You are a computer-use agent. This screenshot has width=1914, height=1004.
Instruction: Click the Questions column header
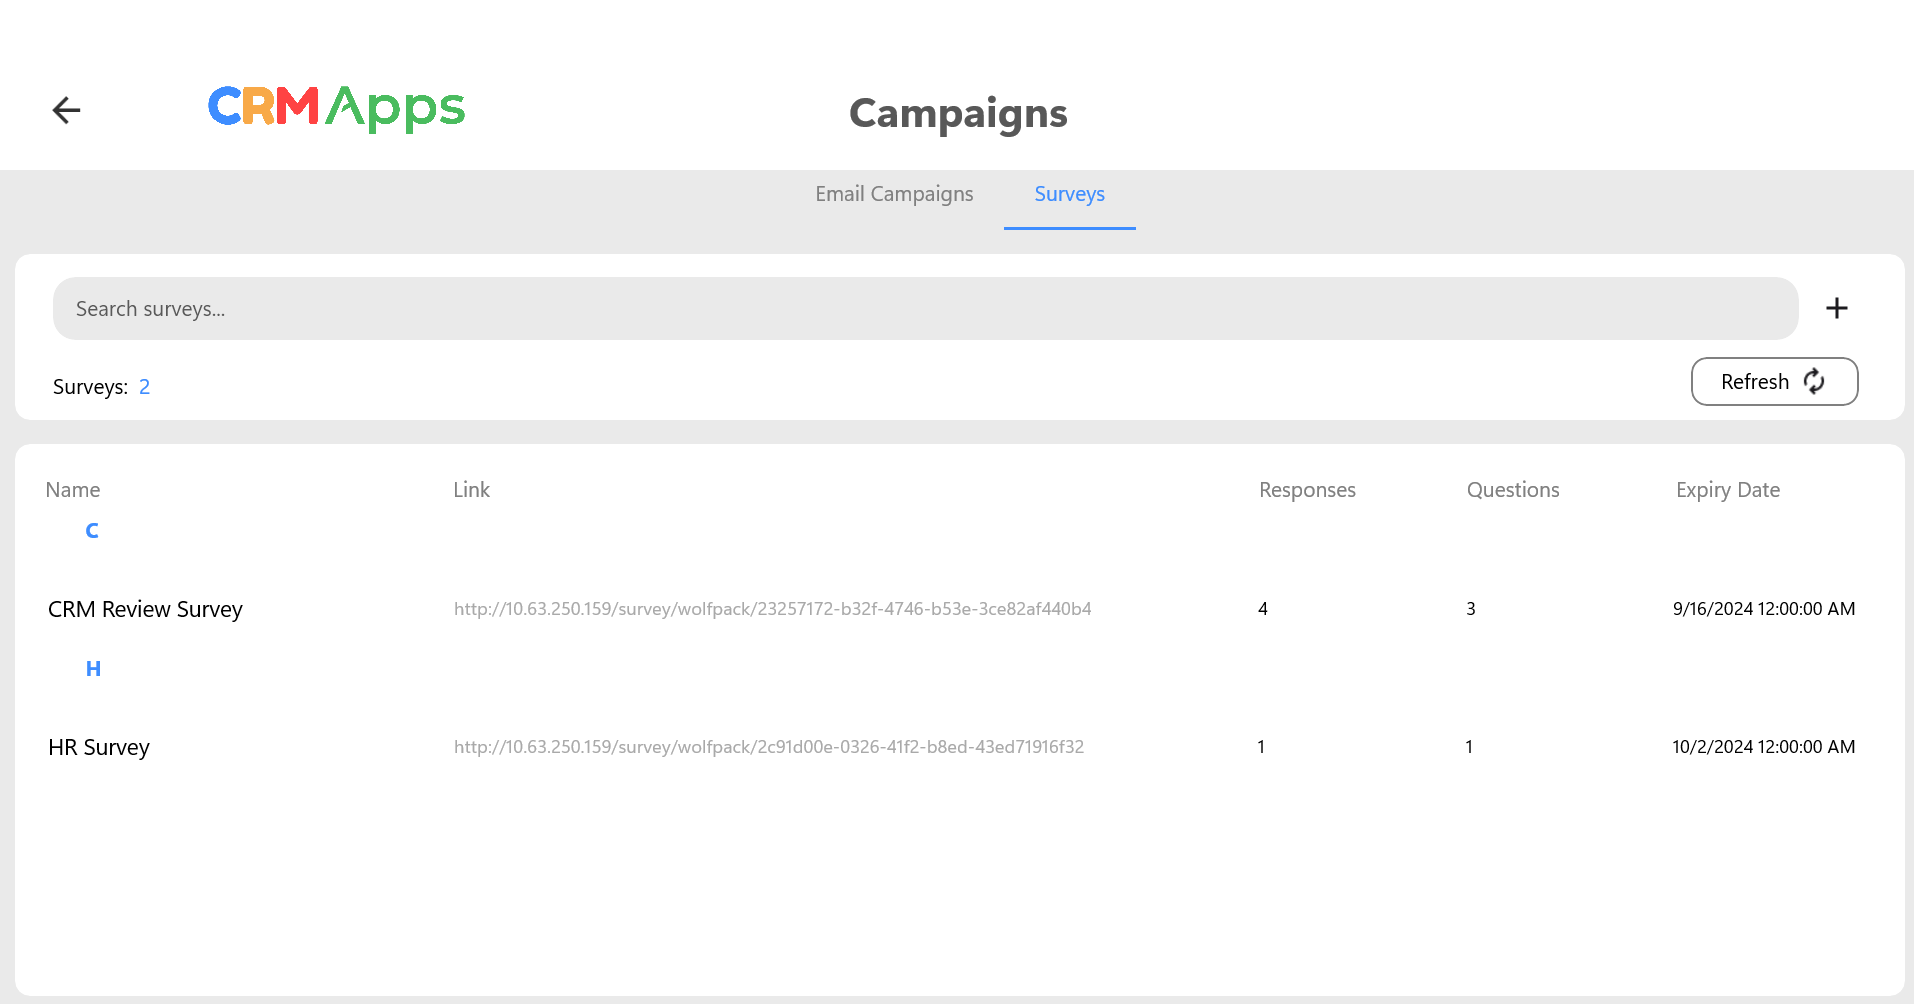pyautogui.click(x=1512, y=490)
